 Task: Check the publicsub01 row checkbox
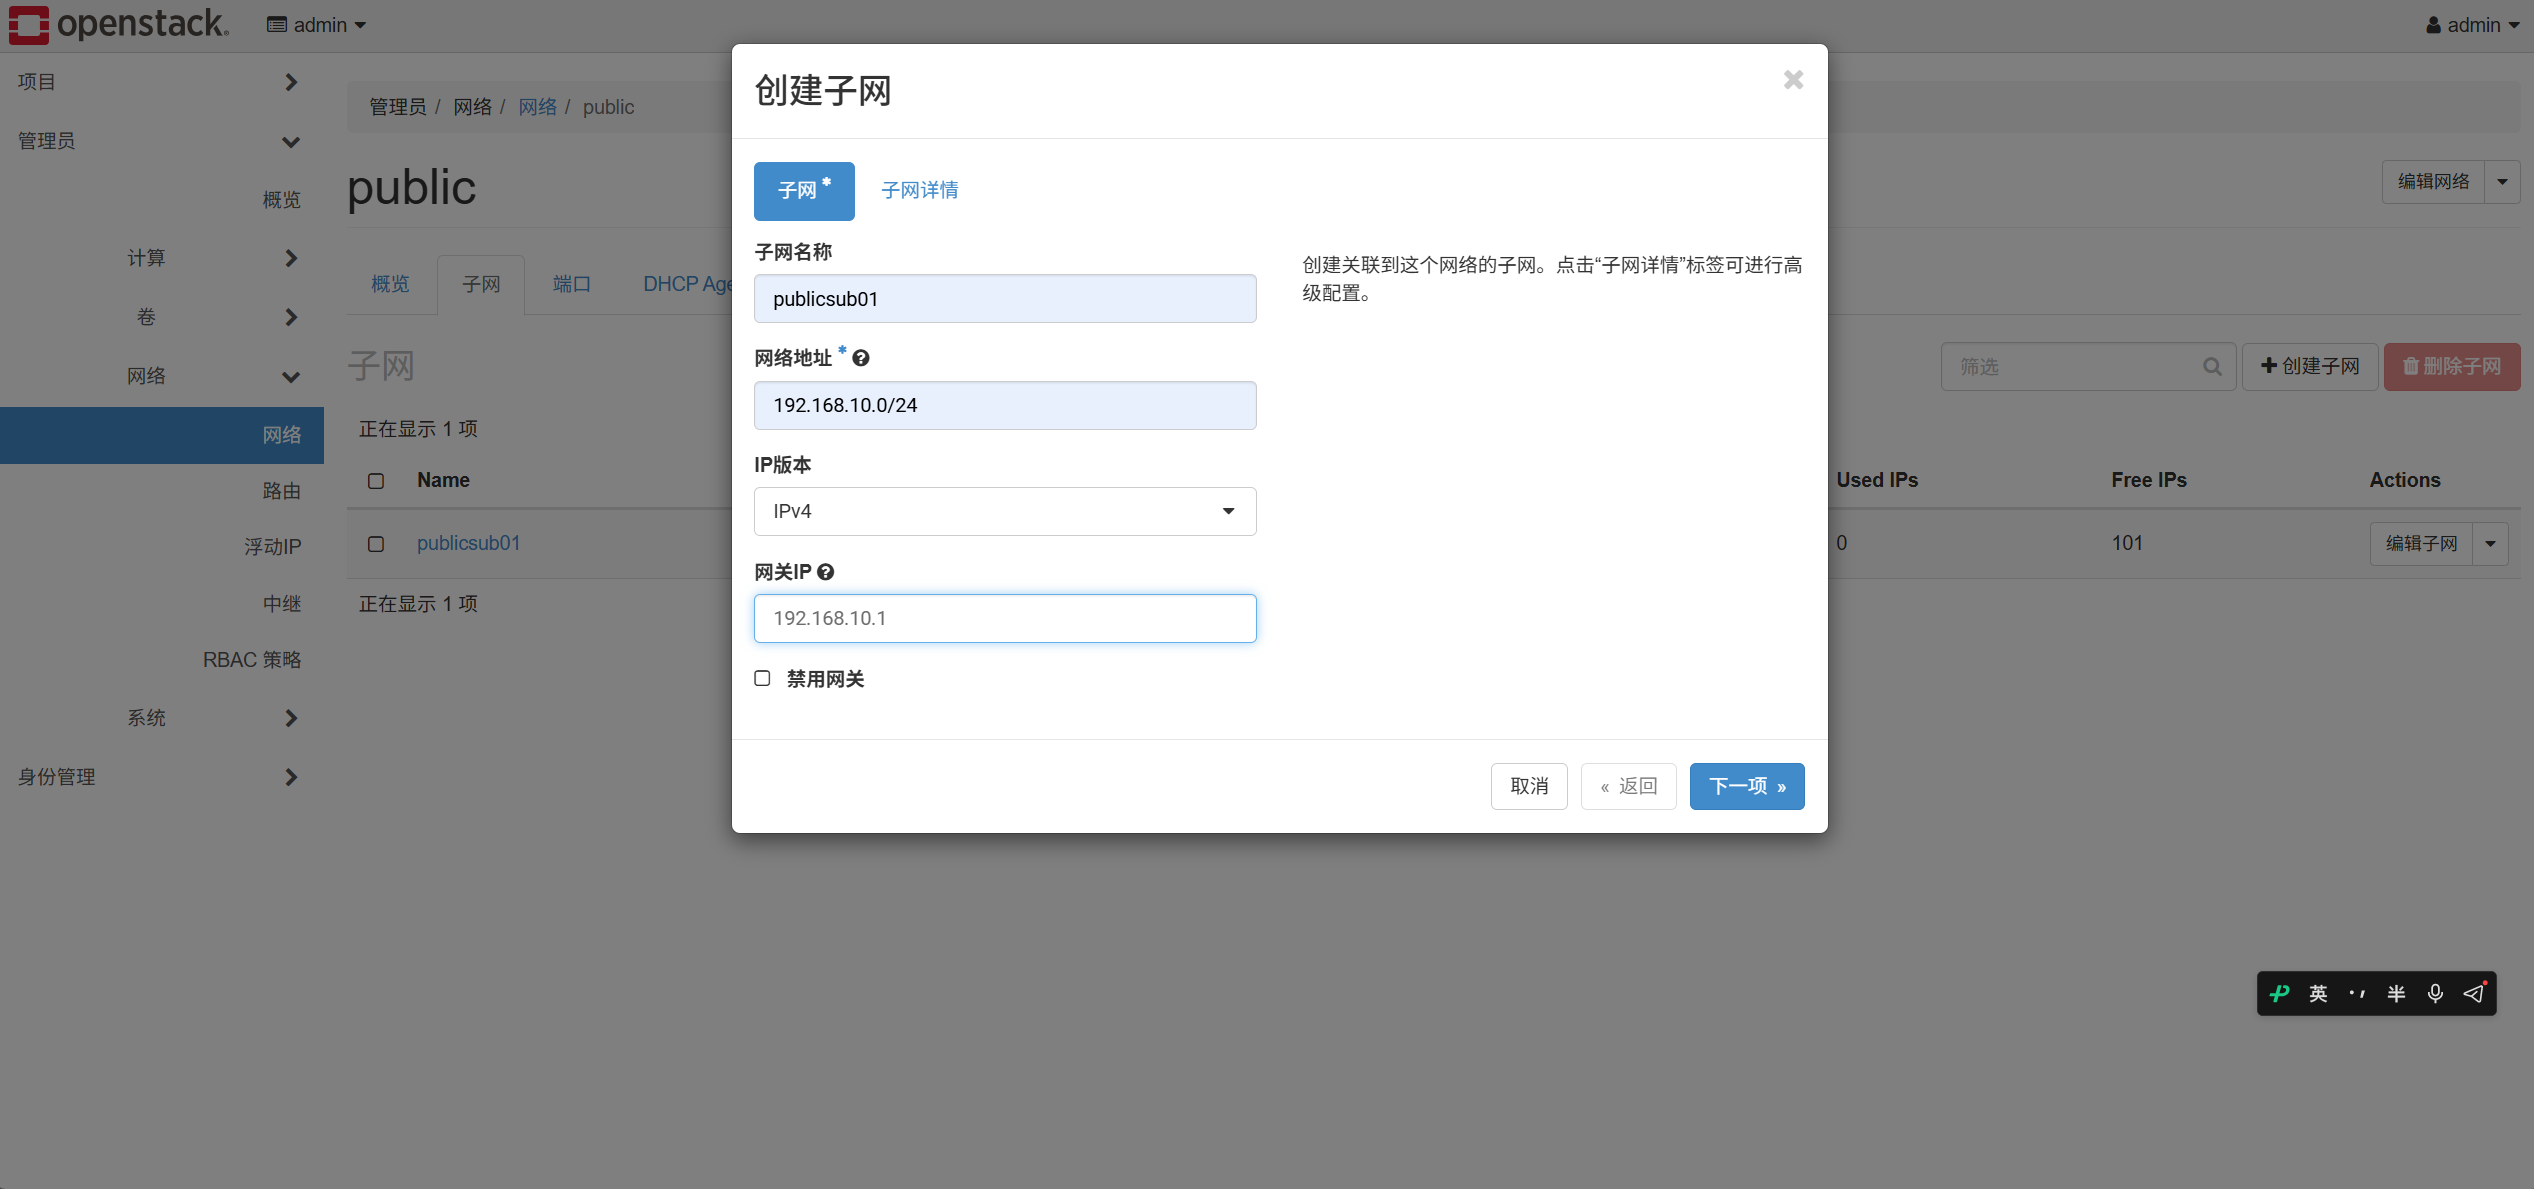point(376,544)
